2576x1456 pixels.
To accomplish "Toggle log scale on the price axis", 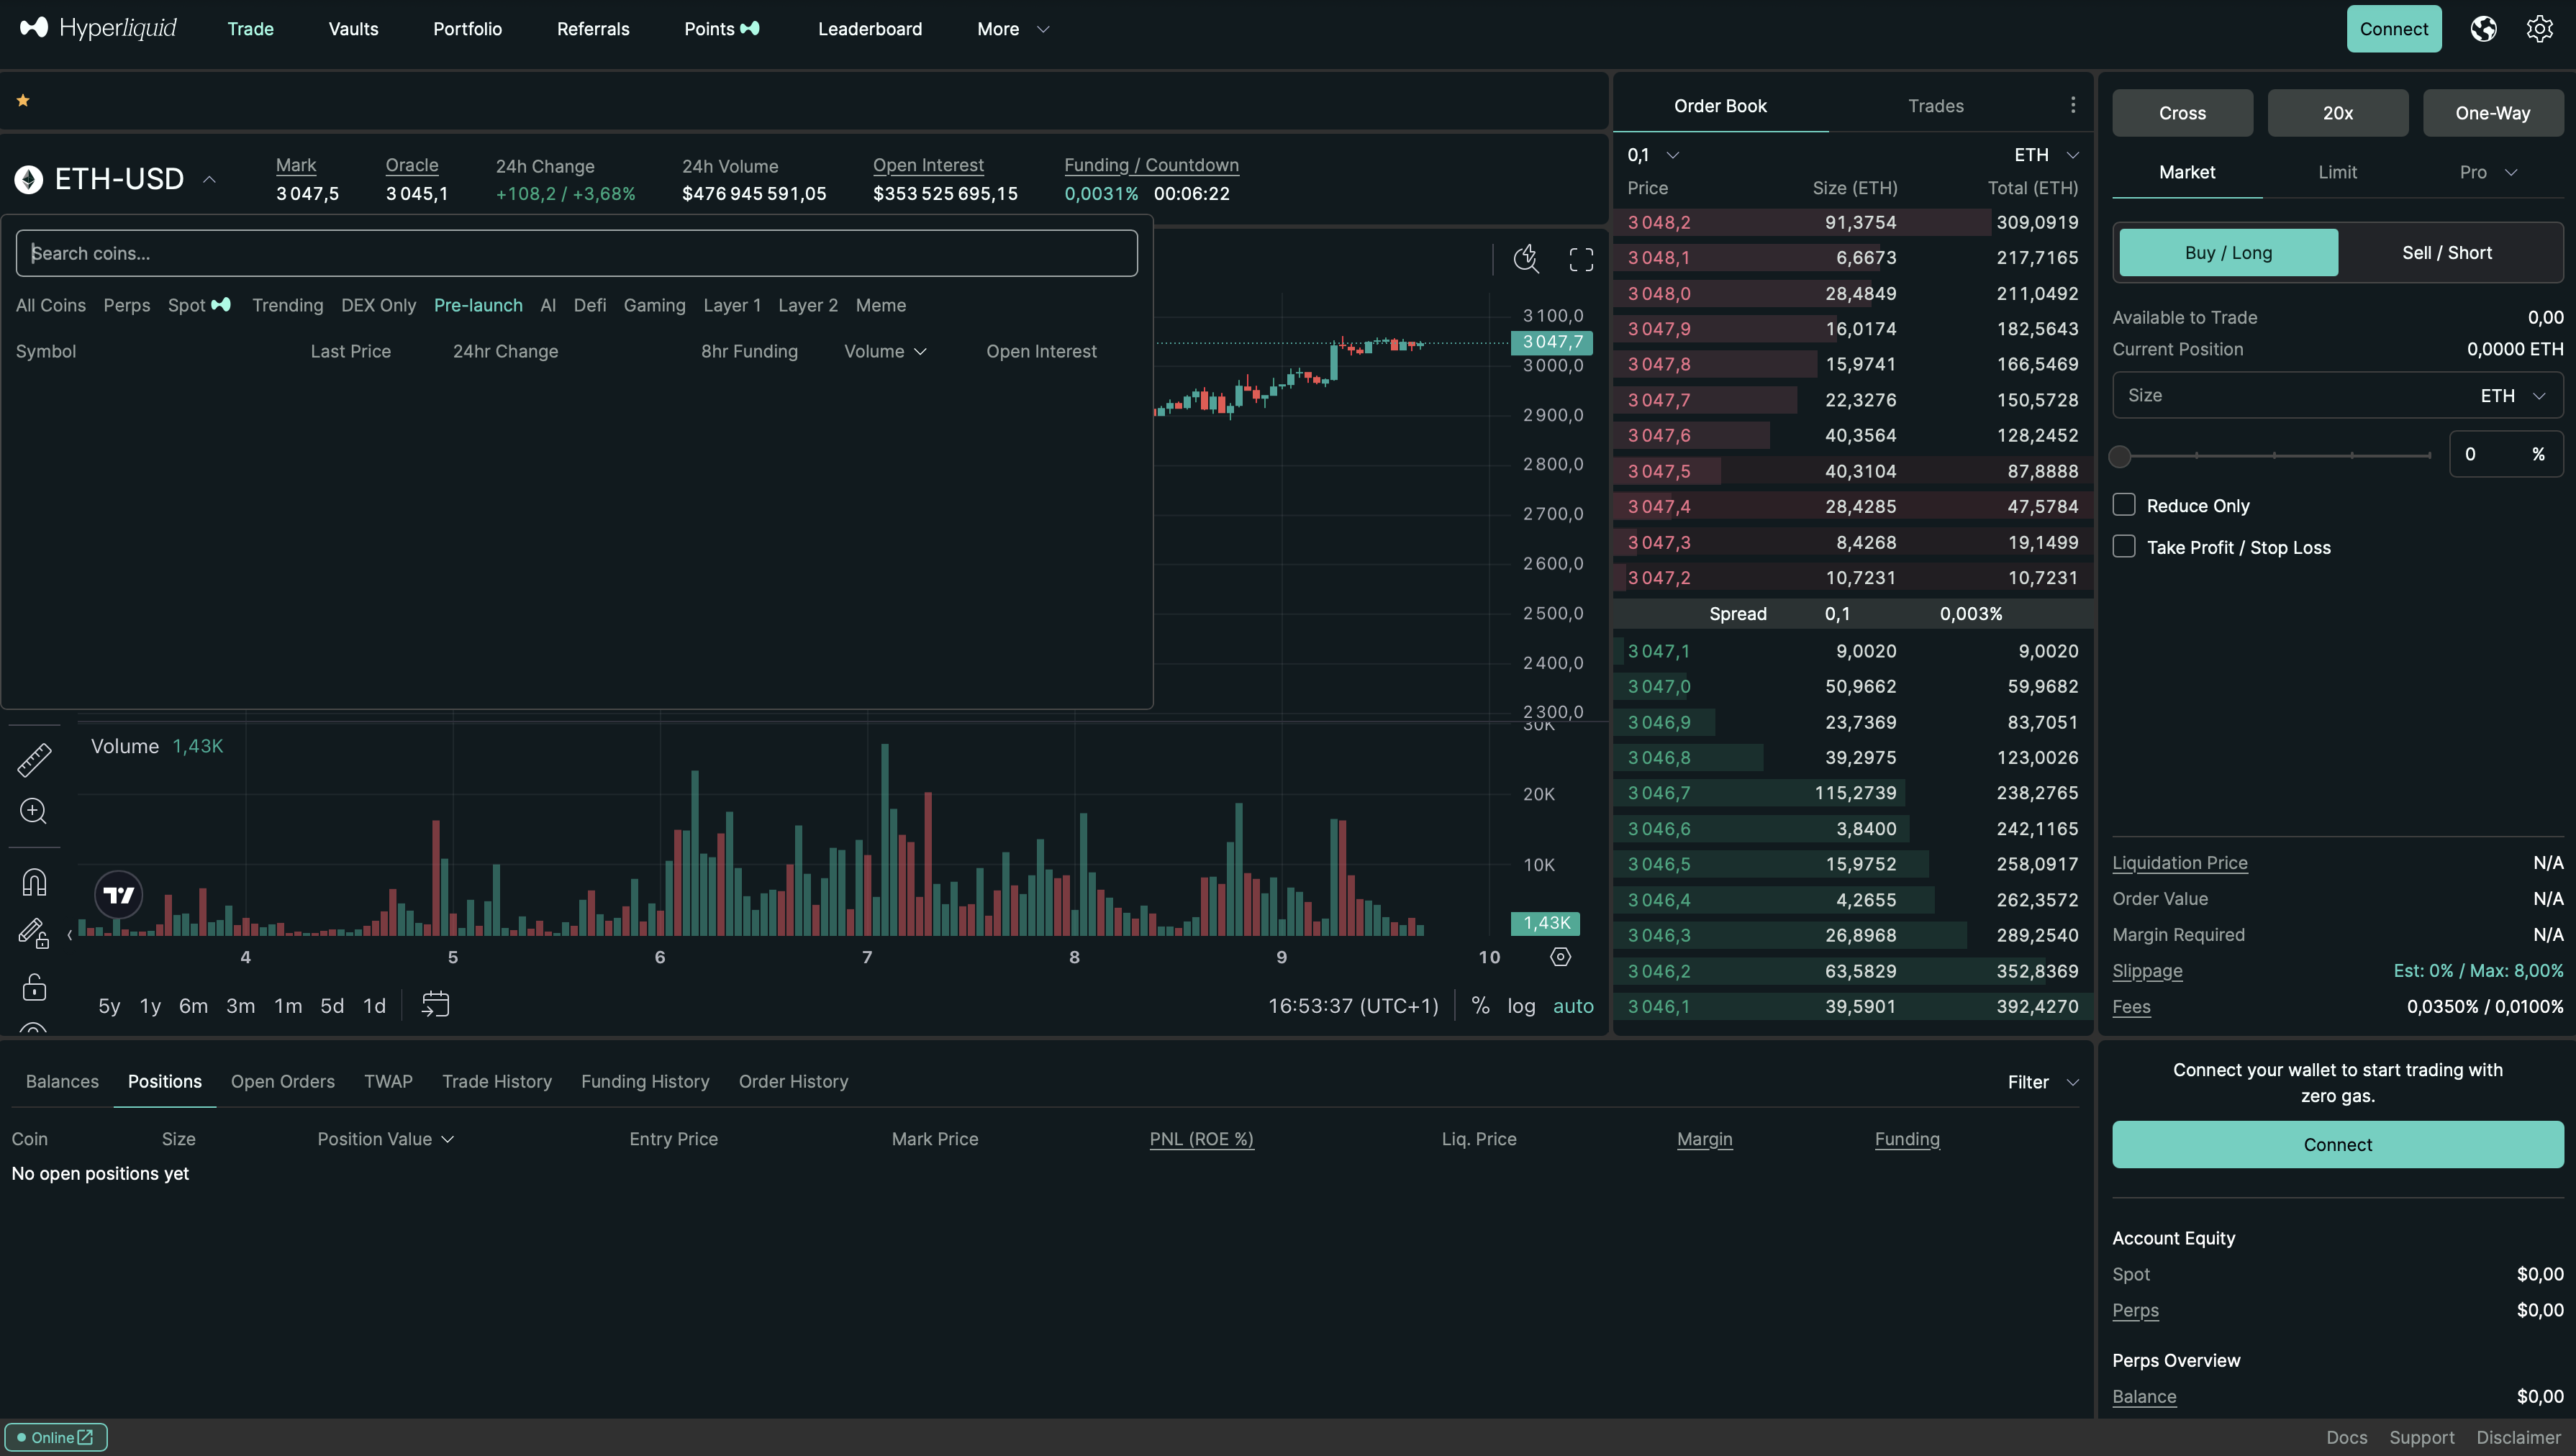I will click(x=1521, y=1006).
